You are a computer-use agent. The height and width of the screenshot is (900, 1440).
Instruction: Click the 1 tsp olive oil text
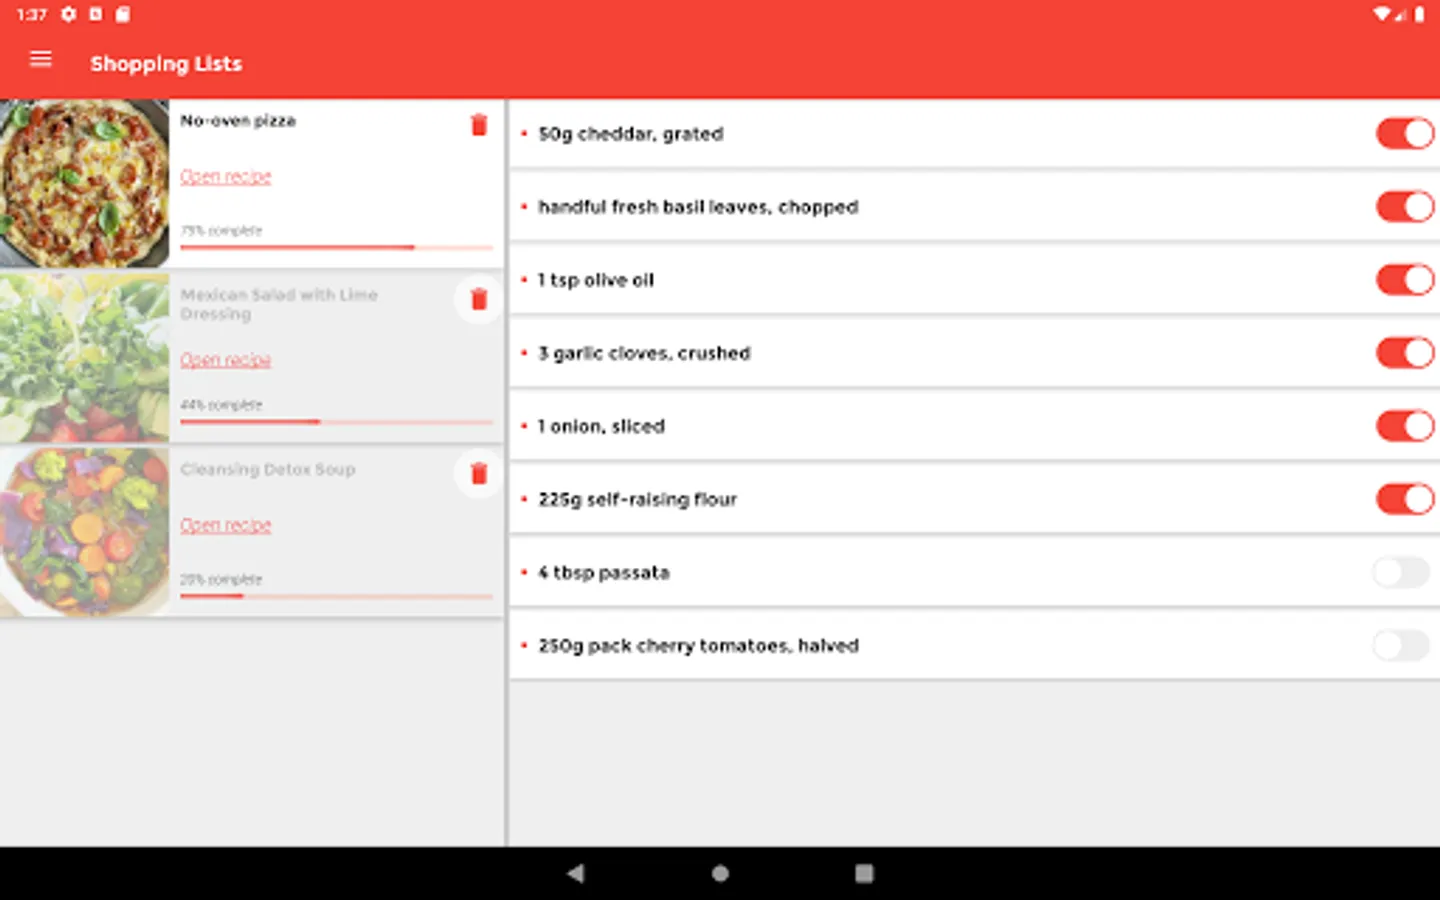[x=596, y=280]
